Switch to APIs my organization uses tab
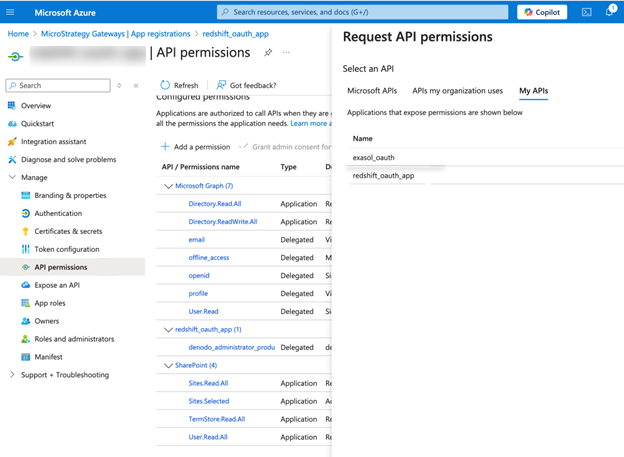Viewport: 624px width, 457px height. pos(457,91)
